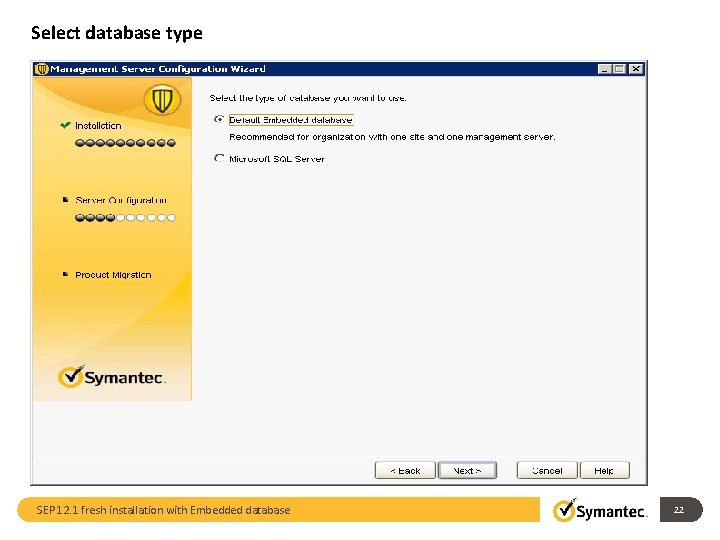Image resolution: width=720 pixels, height=540 pixels.
Task: Click the 'Select the type of database' instruction
Action: tap(308, 98)
